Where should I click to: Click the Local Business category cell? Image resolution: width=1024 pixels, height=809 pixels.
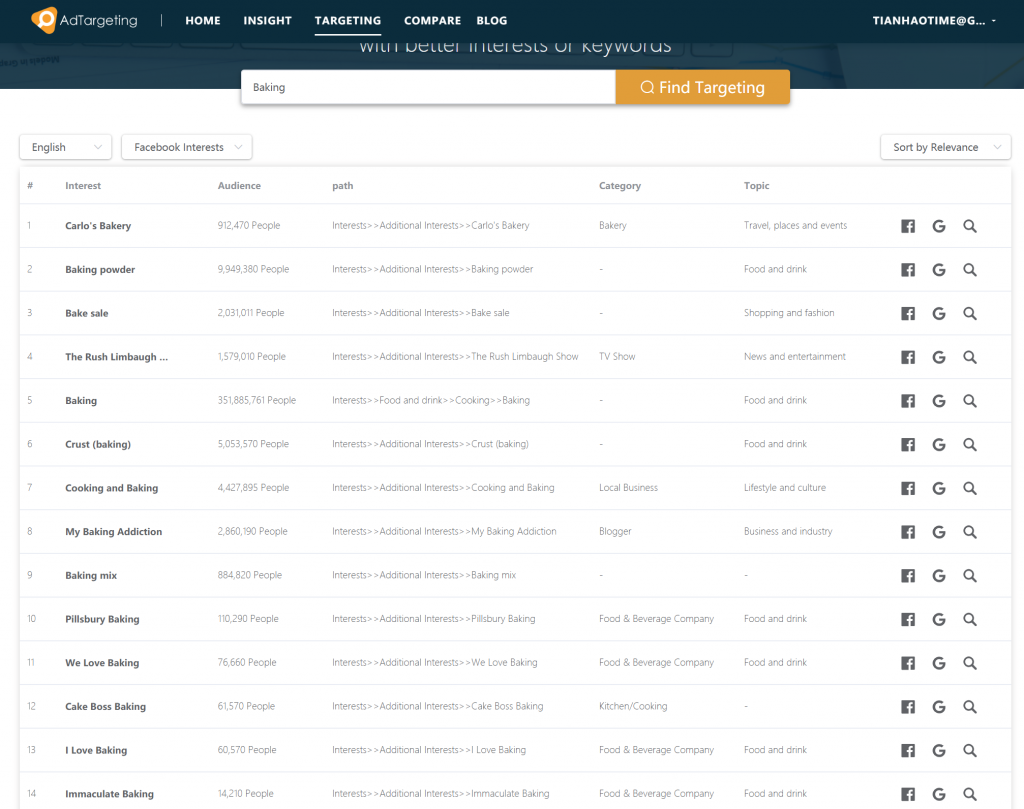(628, 488)
